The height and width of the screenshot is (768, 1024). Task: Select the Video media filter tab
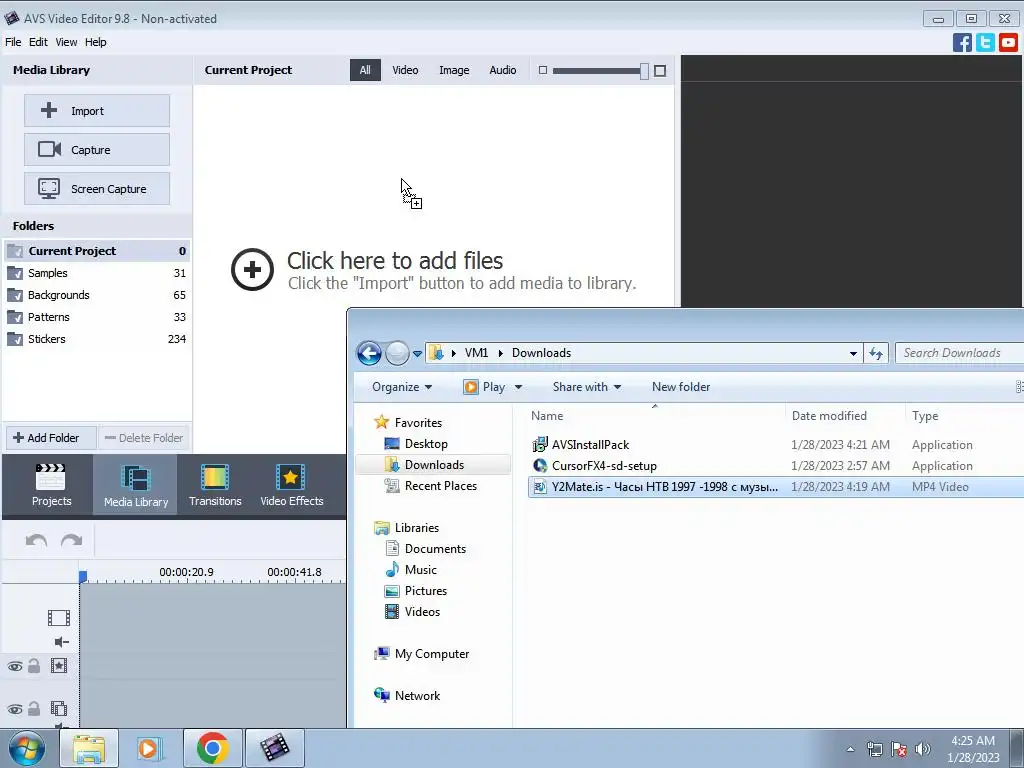pos(405,70)
